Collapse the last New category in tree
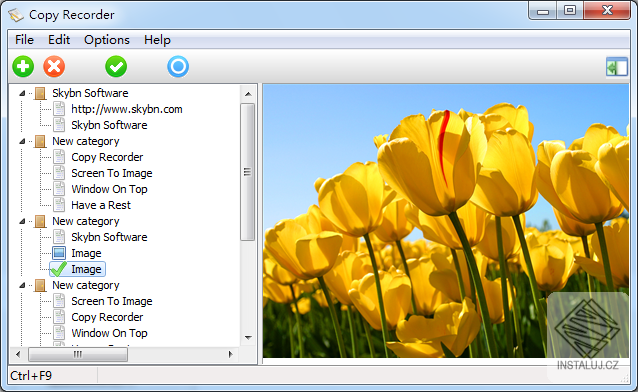The width and height of the screenshot is (638, 392). (x=22, y=285)
